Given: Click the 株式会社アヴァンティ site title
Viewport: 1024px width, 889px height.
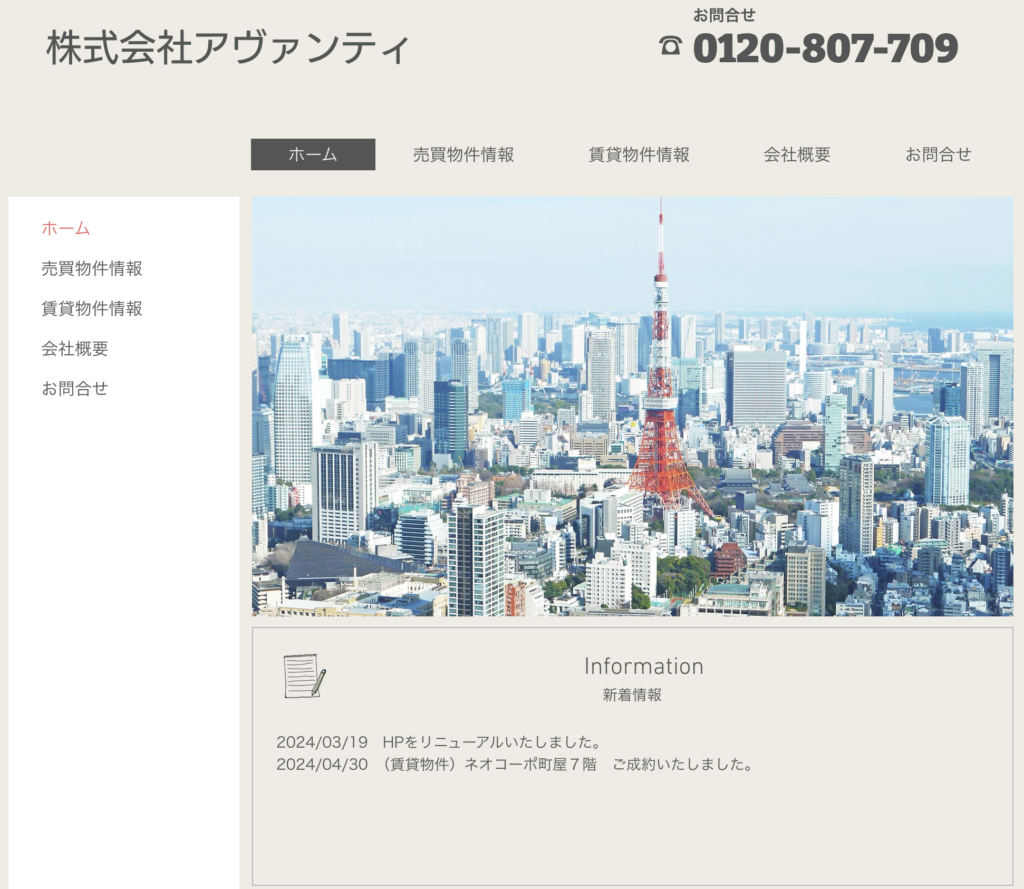Looking at the screenshot, I should 228,48.
